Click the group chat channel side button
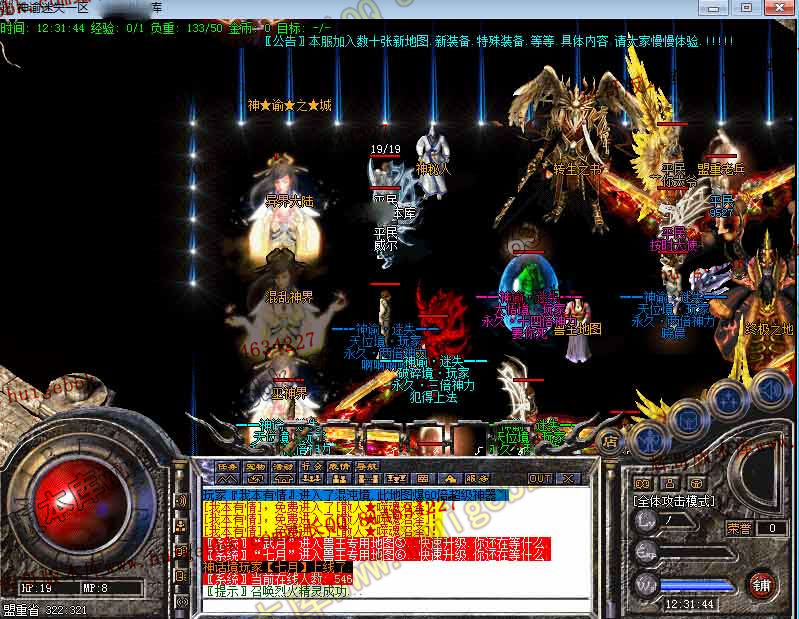 click(x=181, y=526)
